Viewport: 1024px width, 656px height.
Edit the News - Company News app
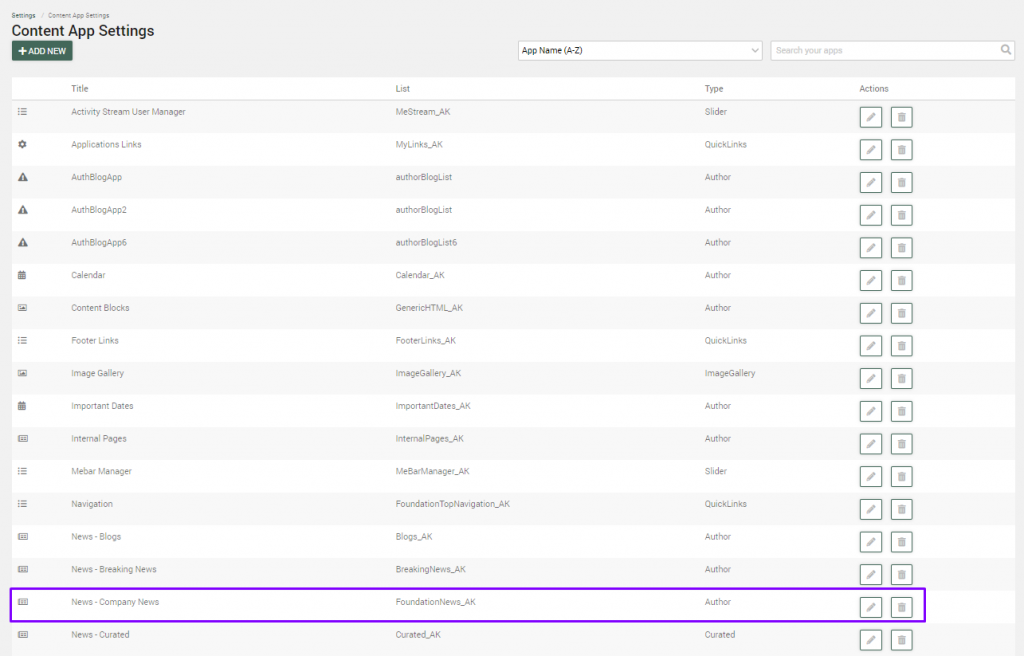870,608
